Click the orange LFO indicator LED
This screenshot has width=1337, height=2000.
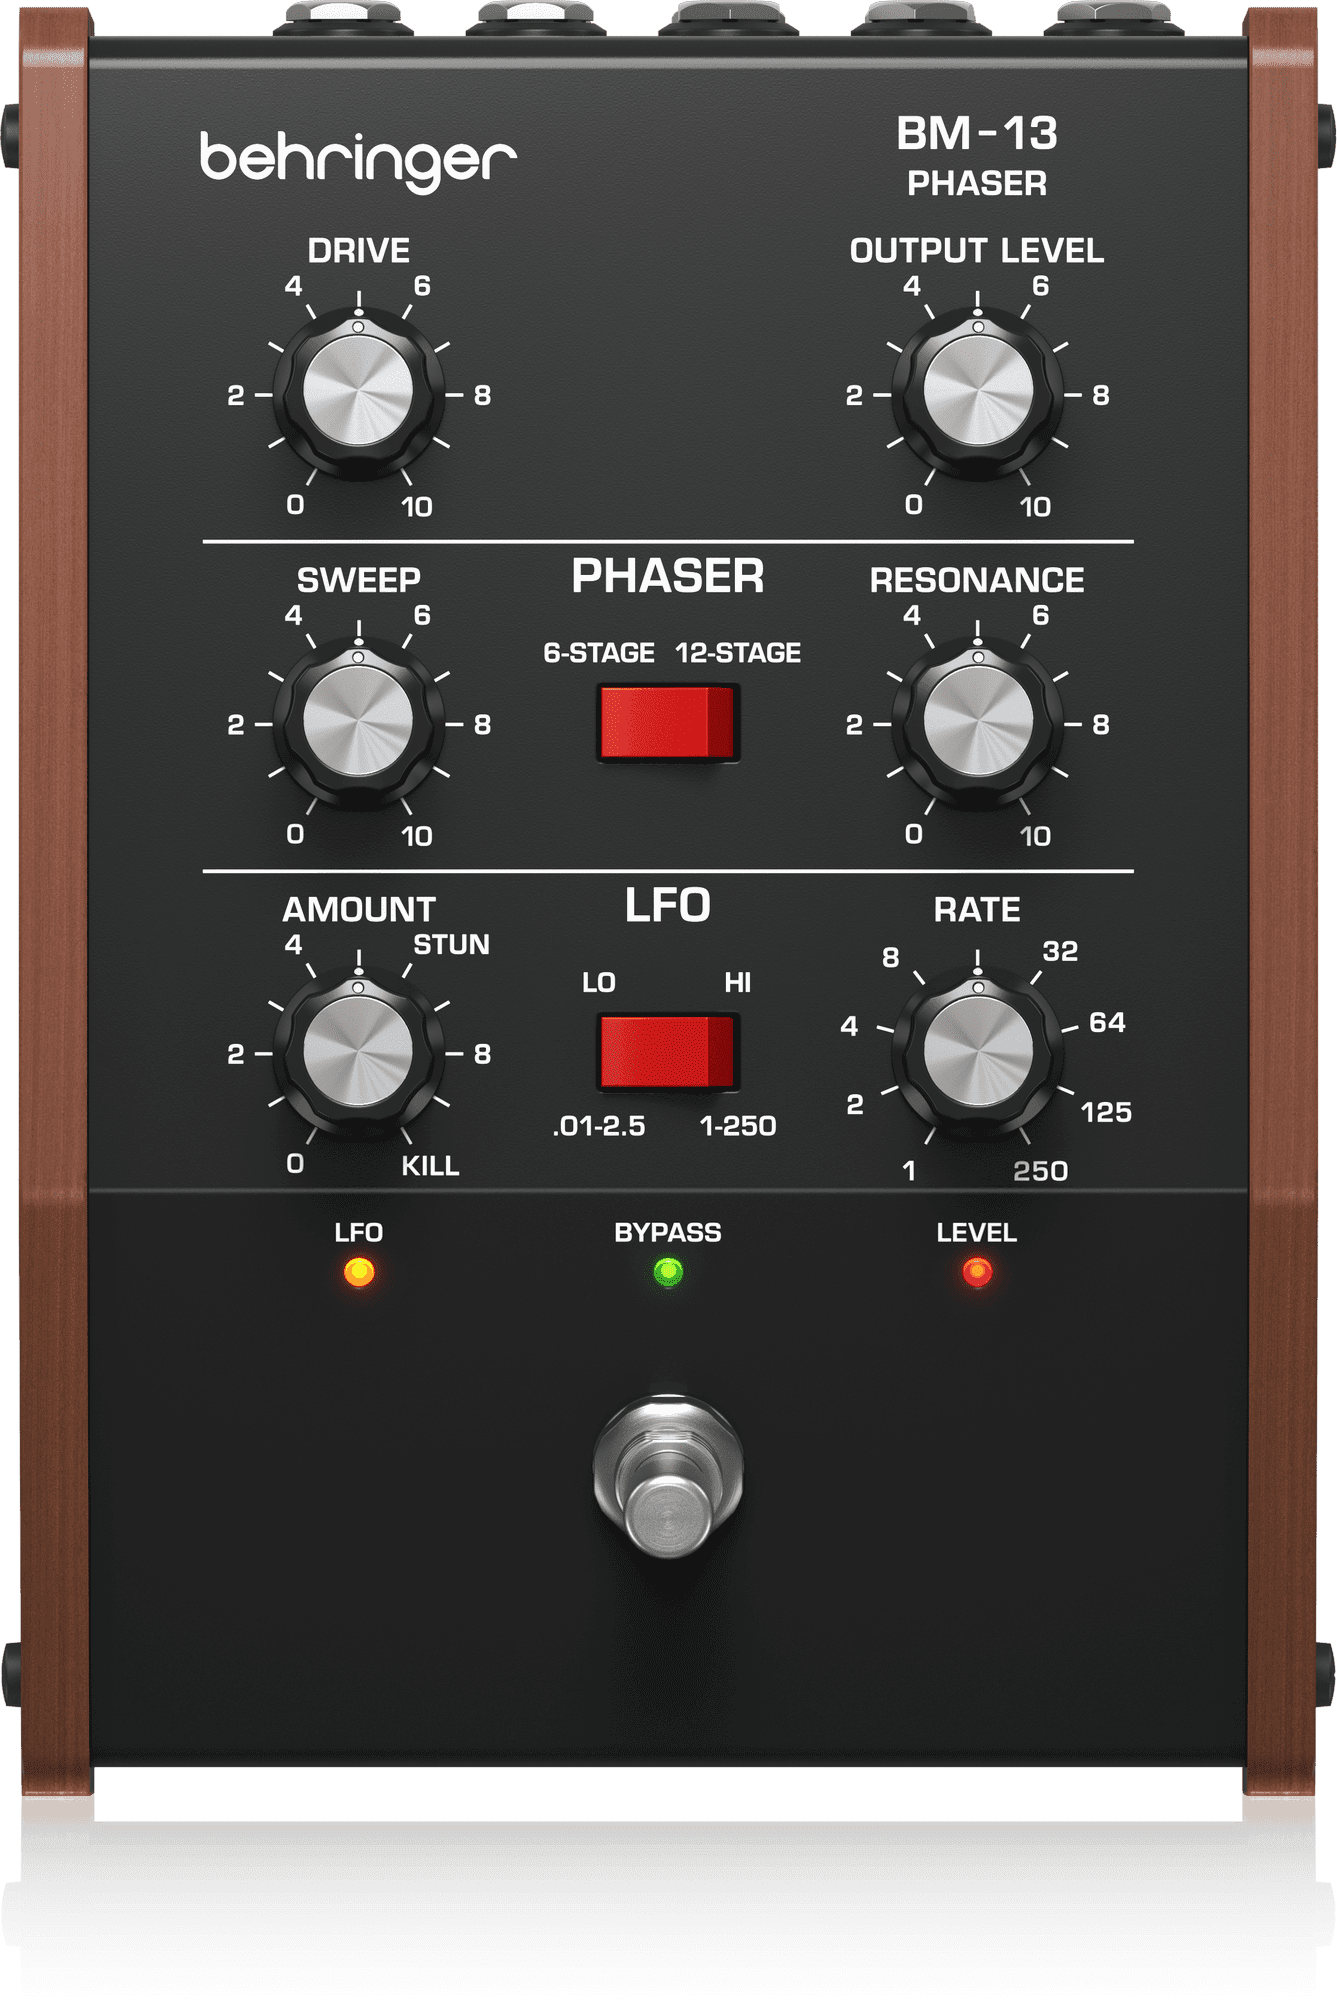359,1272
